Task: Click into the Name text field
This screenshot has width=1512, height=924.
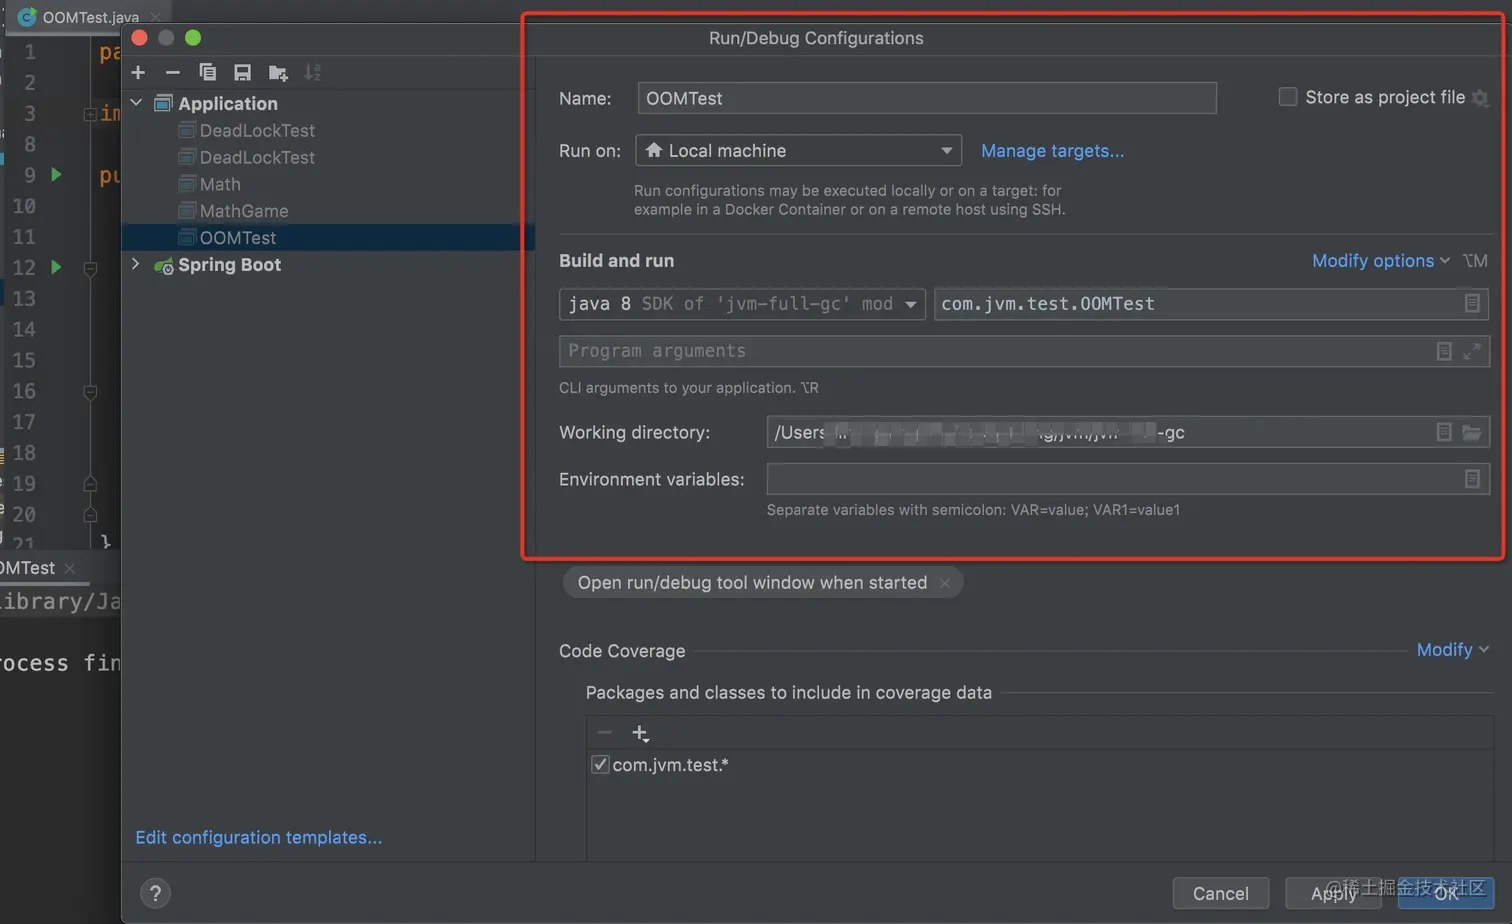Action: coord(926,98)
